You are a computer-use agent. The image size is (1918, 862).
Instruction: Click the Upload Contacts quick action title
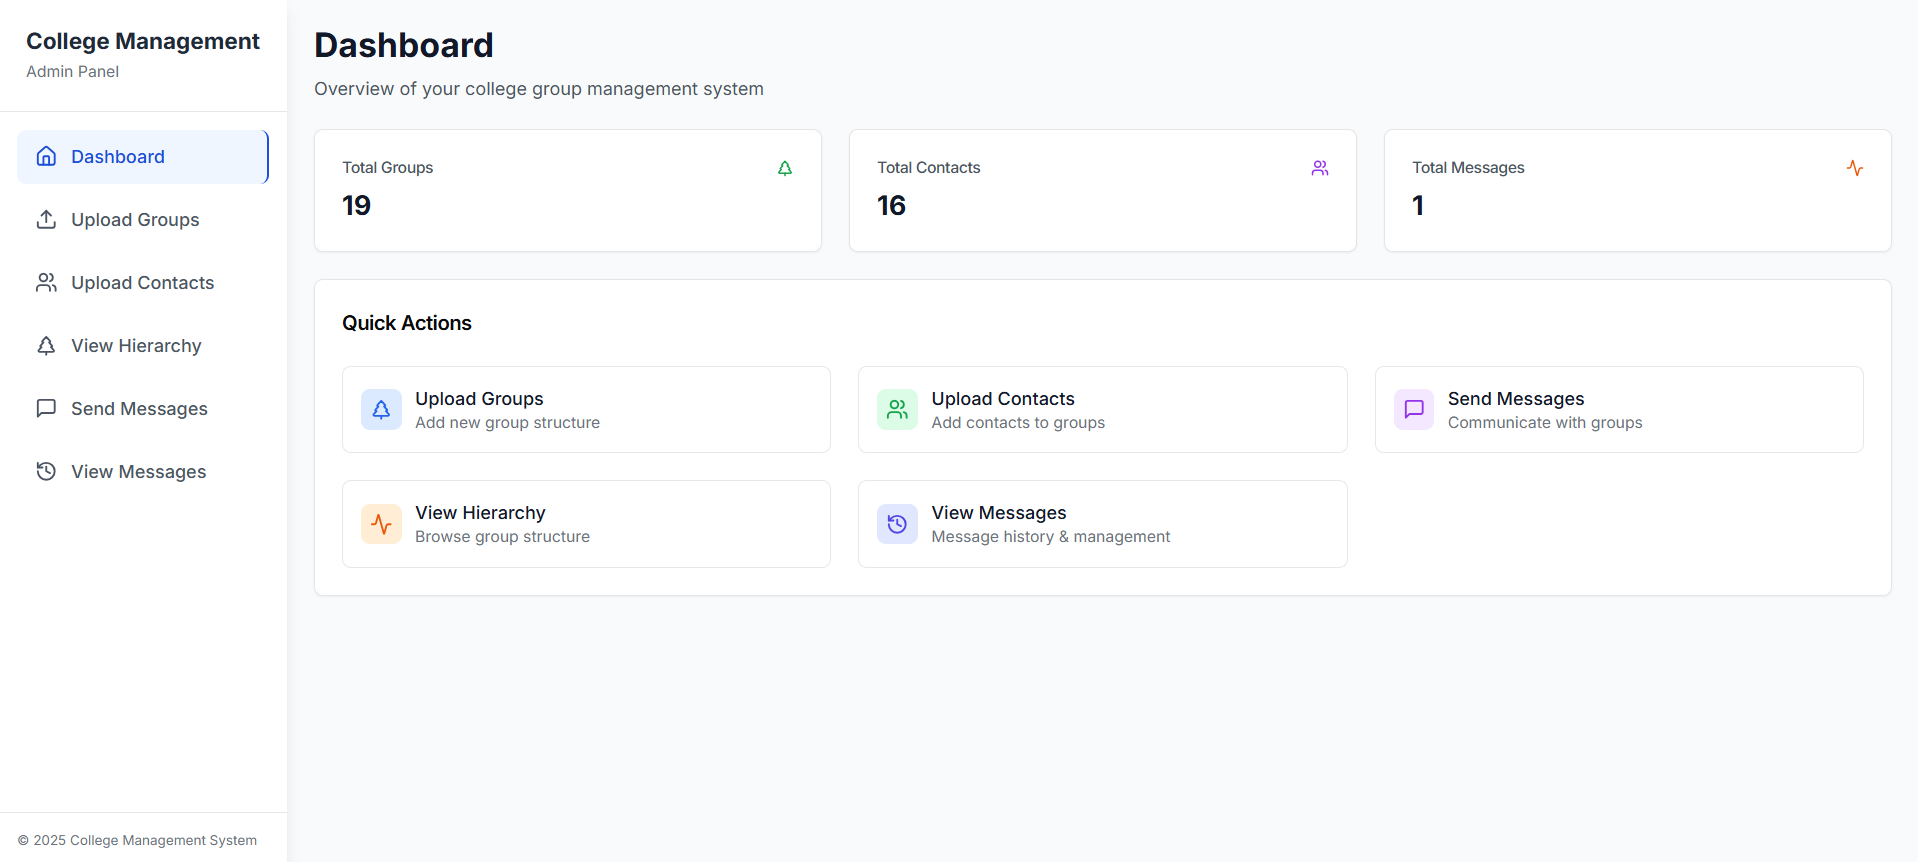coord(1003,398)
